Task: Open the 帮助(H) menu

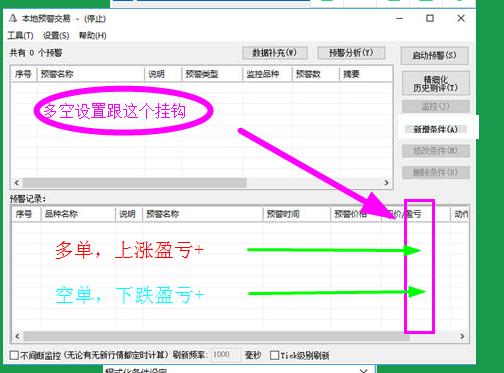Action: point(93,35)
